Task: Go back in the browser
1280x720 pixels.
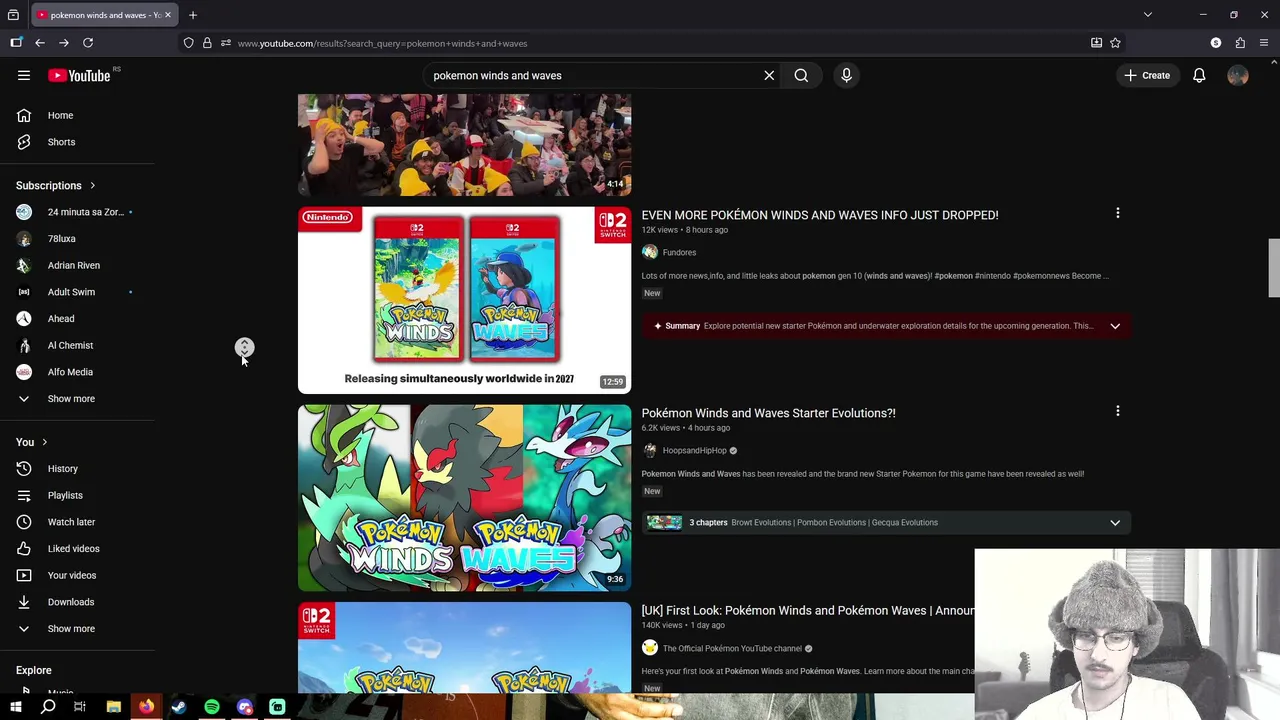Action: point(40,43)
